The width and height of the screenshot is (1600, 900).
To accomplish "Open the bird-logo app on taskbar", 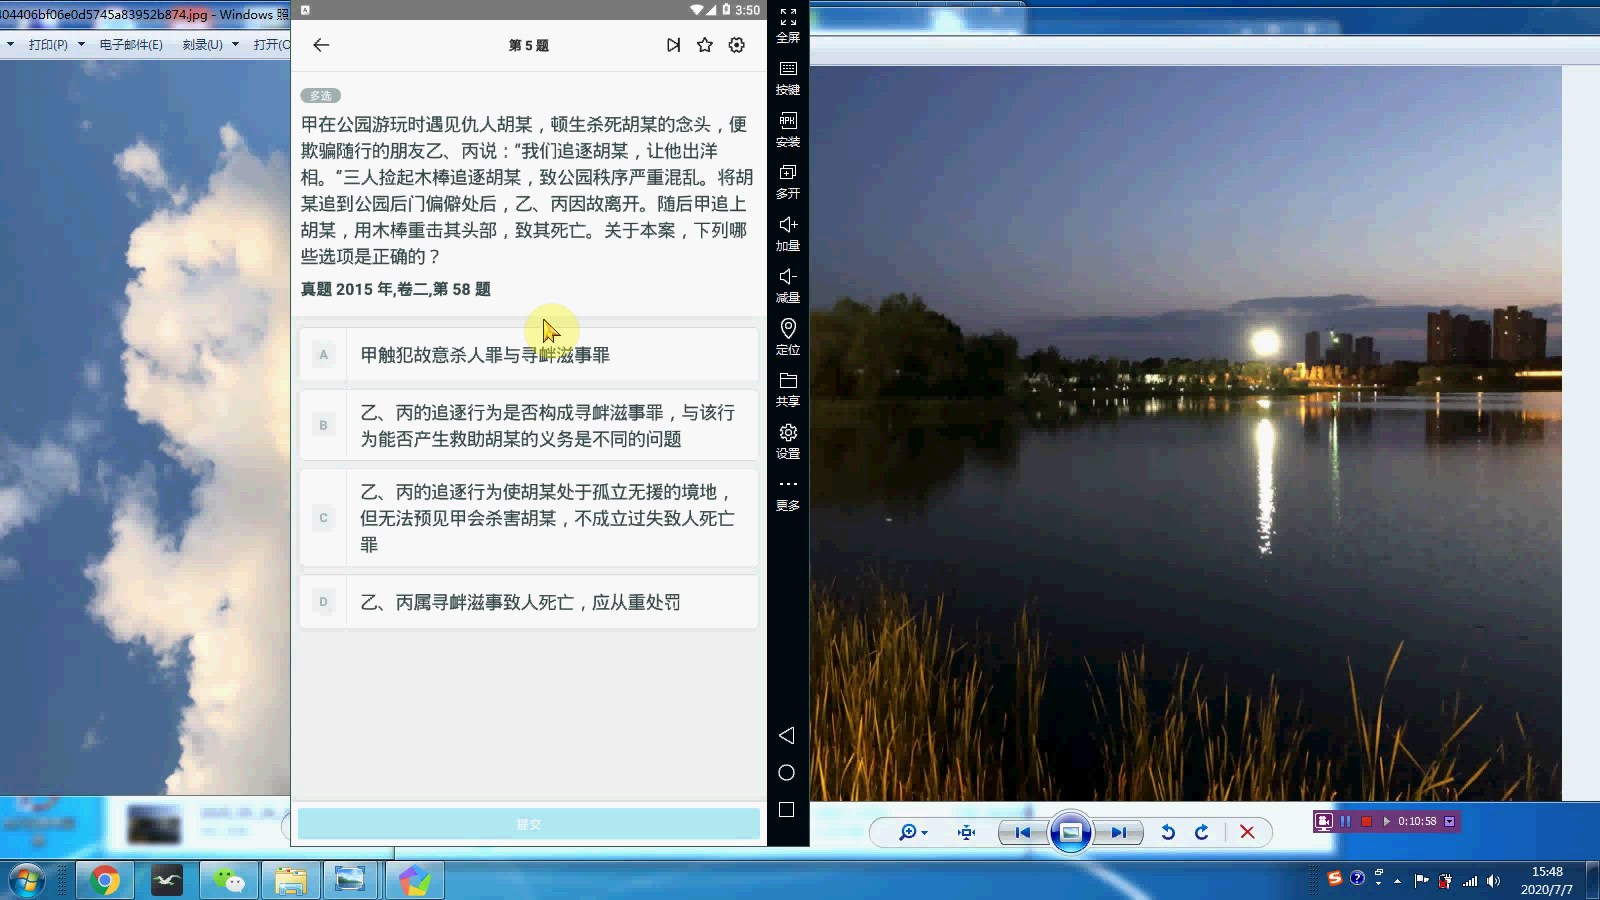I will 167,881.
